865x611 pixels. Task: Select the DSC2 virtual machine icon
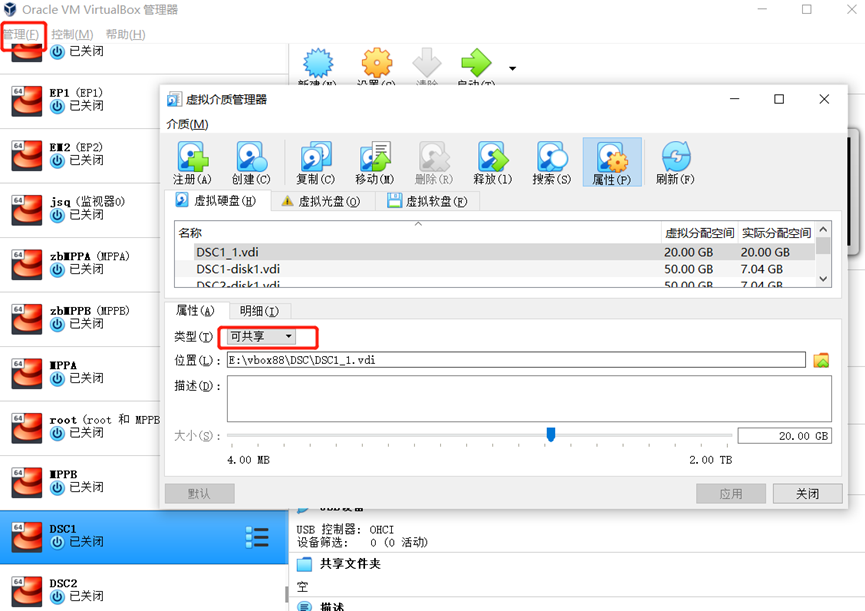[x=26, y=591]
